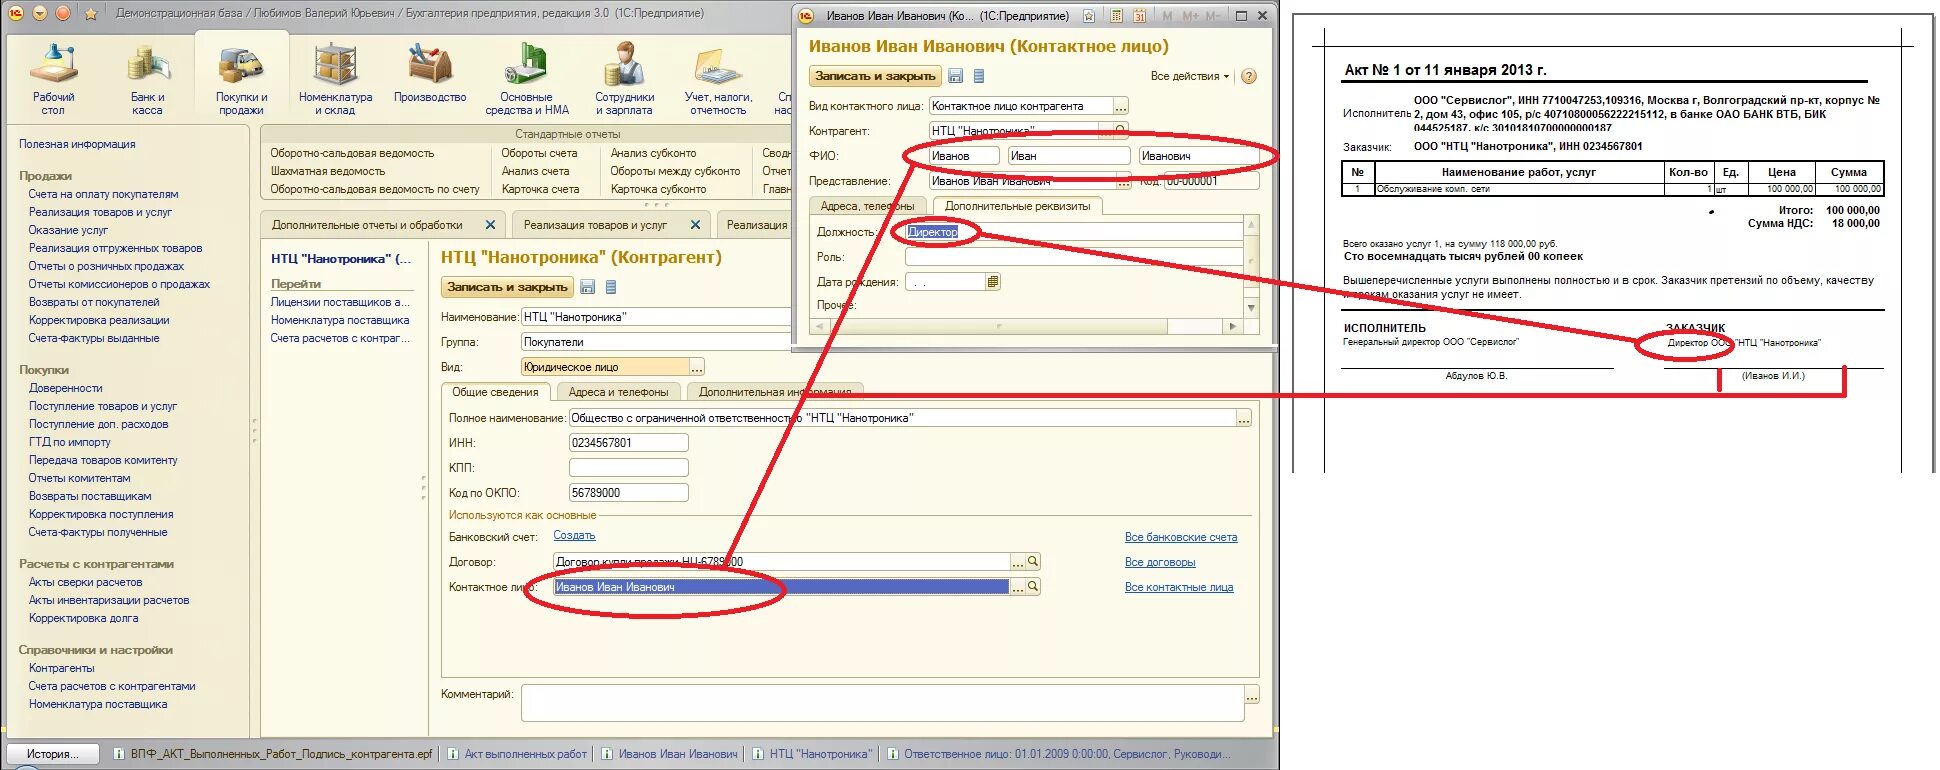
Task: Open Полное наименование field ellipsis
Action: point(1244,418)
